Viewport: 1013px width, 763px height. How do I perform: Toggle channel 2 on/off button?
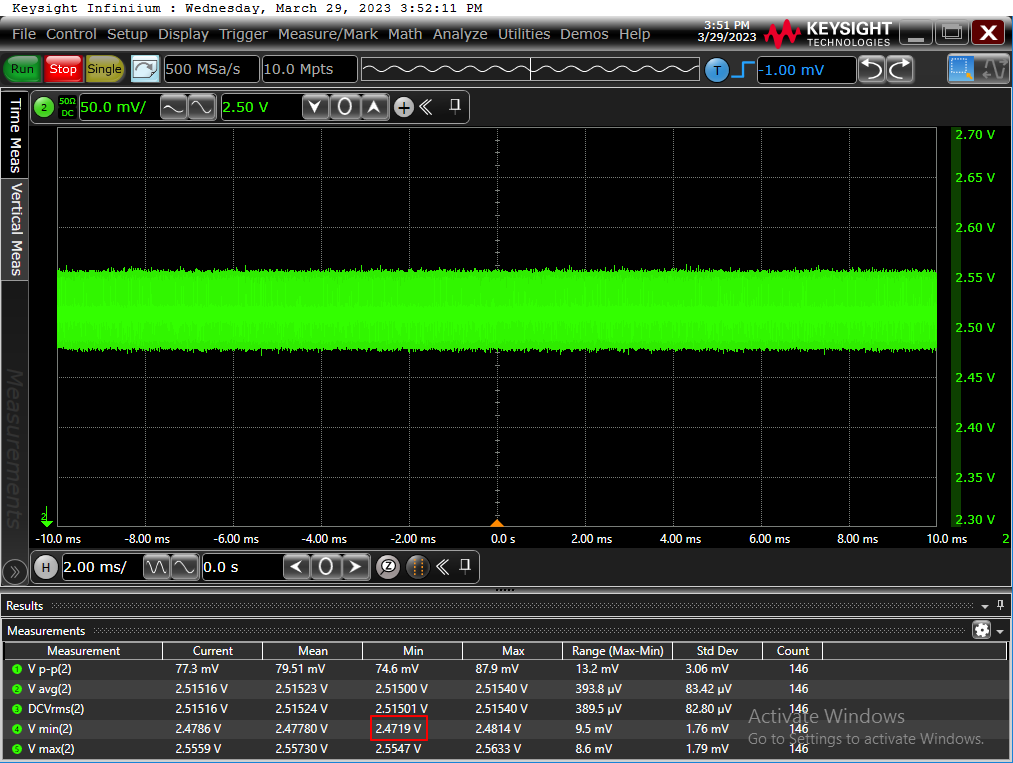click(44, 107)
